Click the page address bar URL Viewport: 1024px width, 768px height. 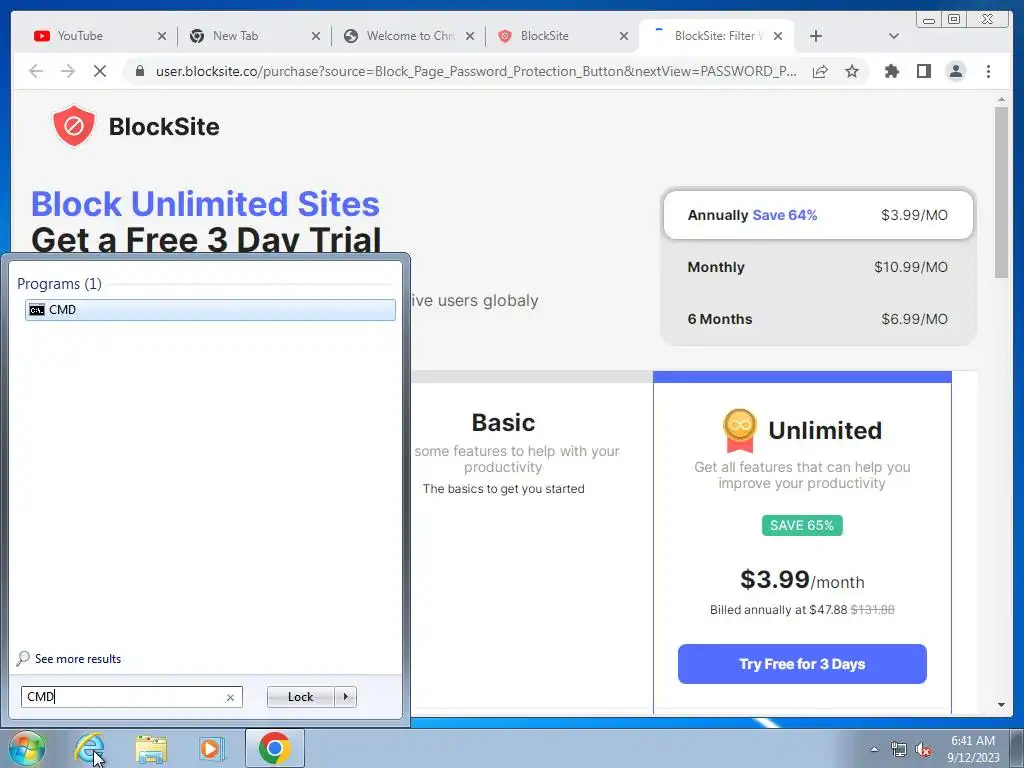(x=475, y=71)
